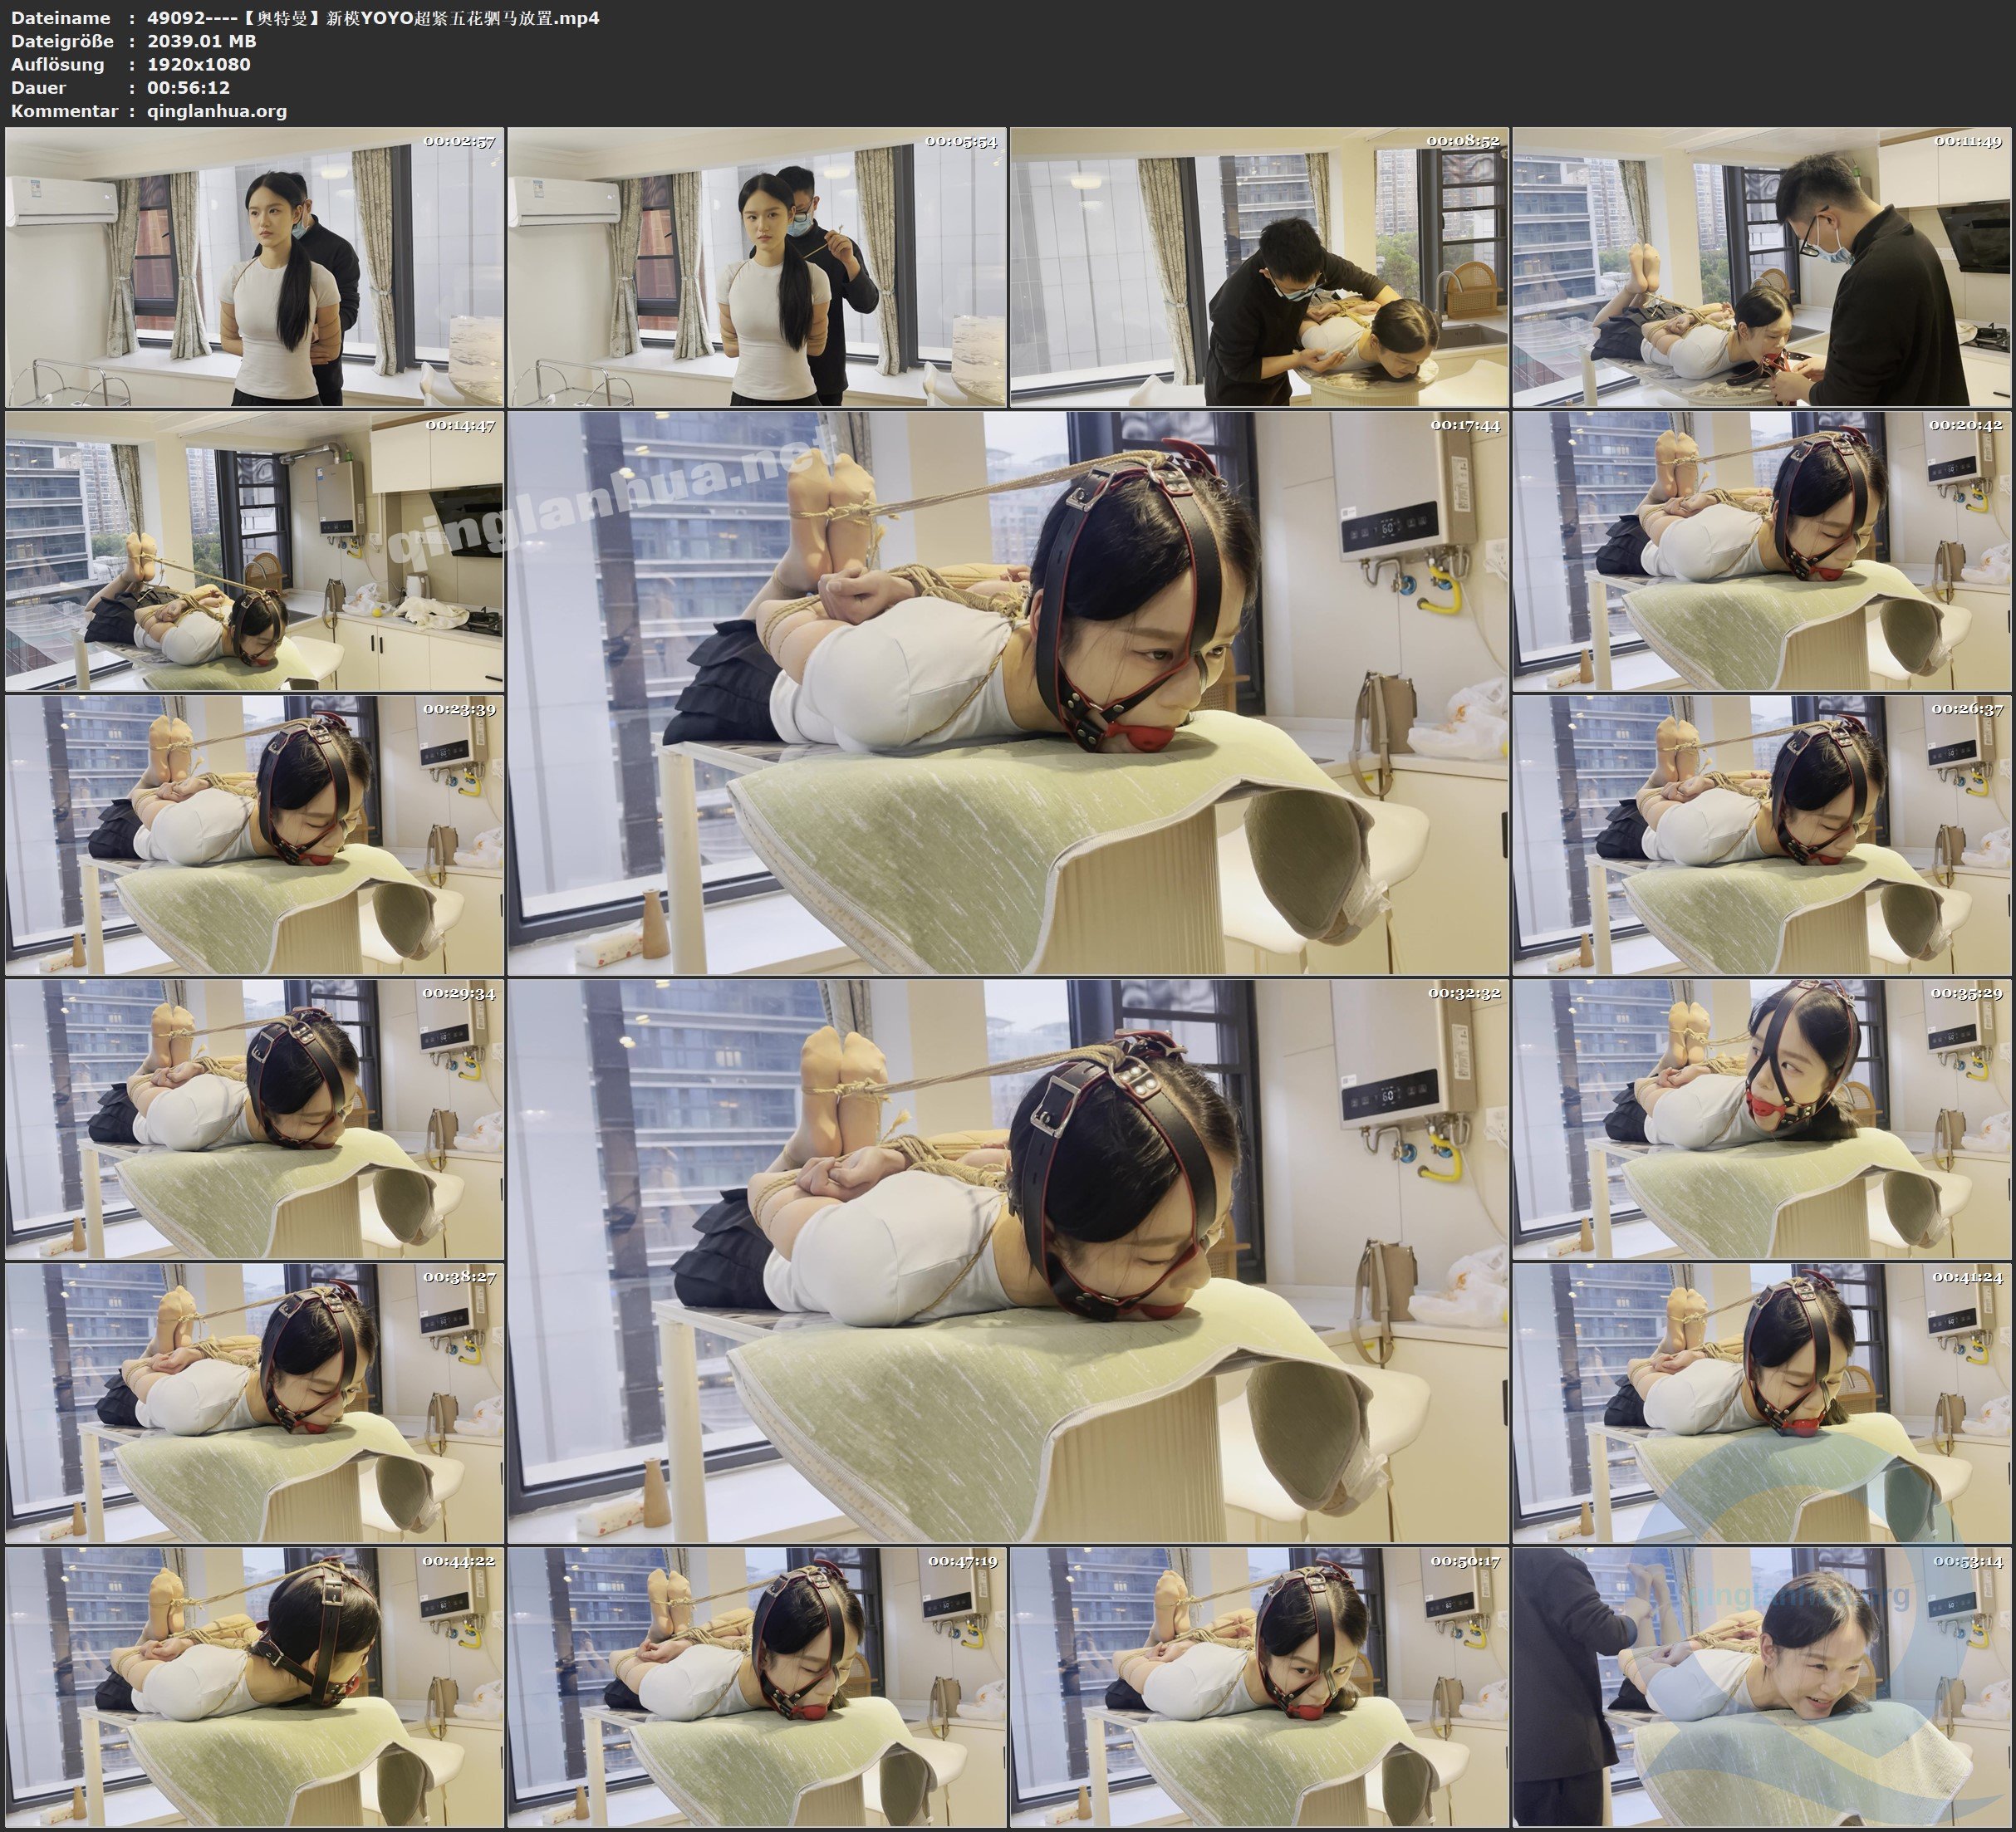Click the thumbnail timestamped 00:02:57
Screen dimensions: 2016x1832
254,267
